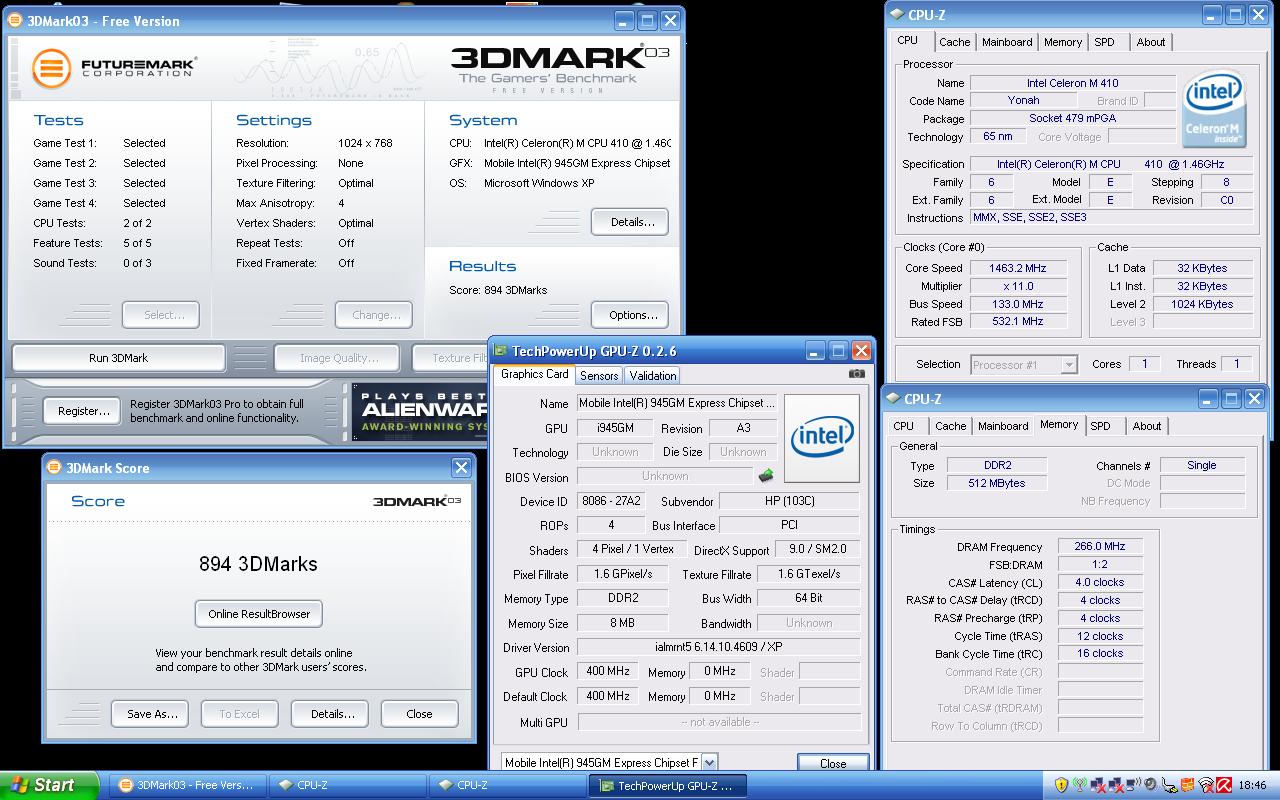Click the BIOS save chip icon in GPU-Z

[767, 476]
